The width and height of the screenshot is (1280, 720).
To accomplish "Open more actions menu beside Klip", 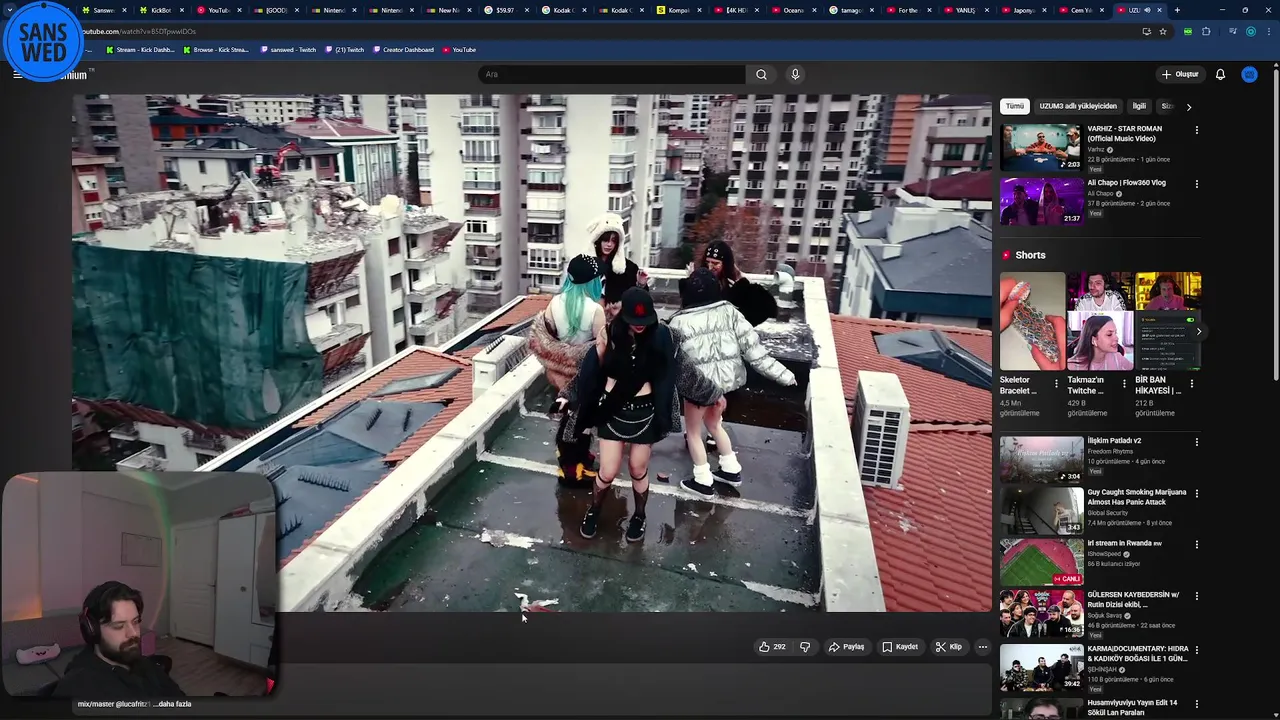I will point(982,647).
